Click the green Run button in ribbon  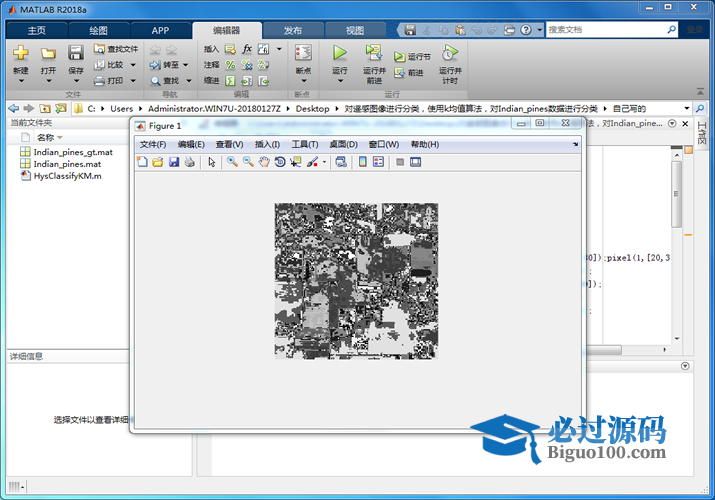340,53
